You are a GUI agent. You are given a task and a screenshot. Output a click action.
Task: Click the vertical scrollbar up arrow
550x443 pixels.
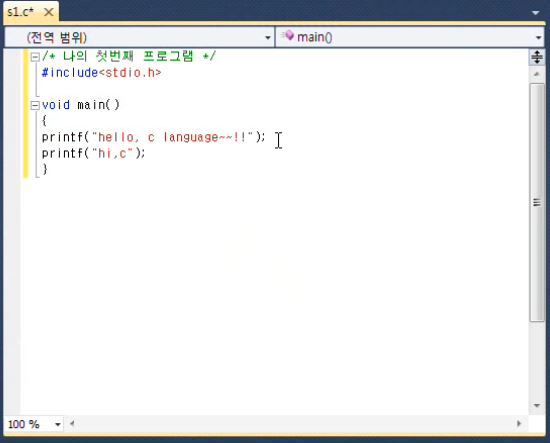[x=537, y=74]
